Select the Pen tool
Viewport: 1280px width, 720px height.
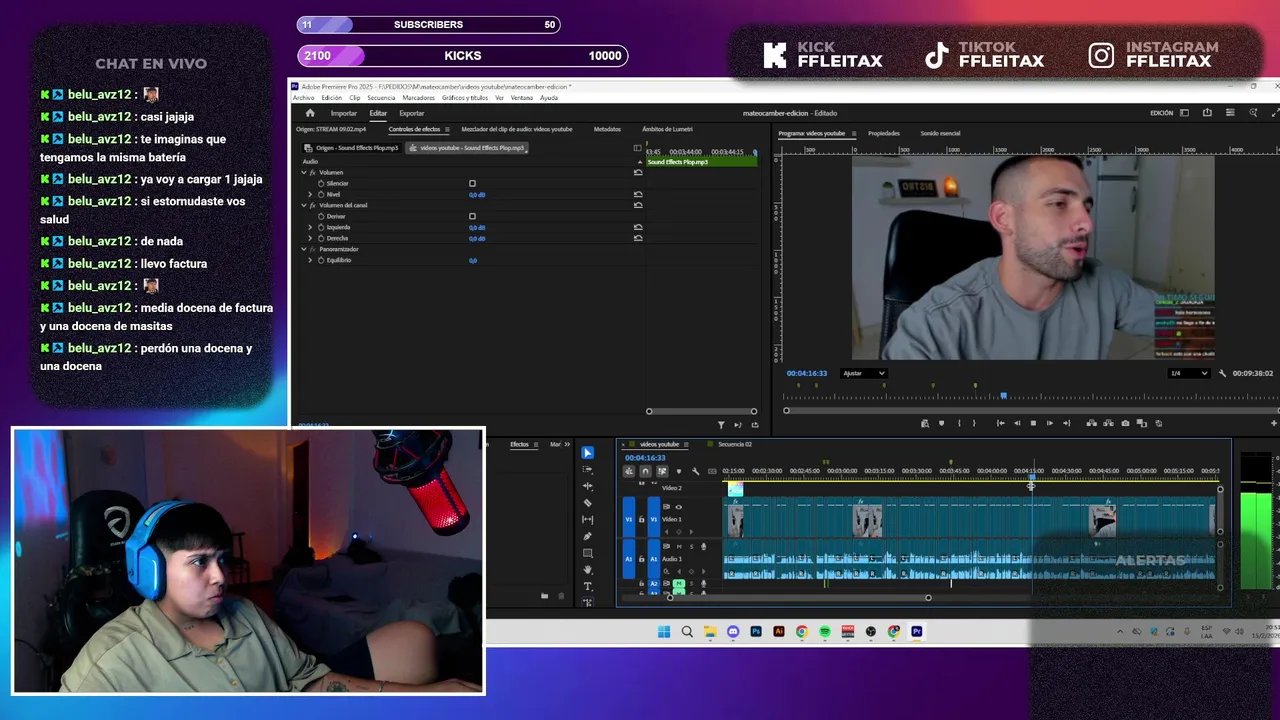pos(587,536)
